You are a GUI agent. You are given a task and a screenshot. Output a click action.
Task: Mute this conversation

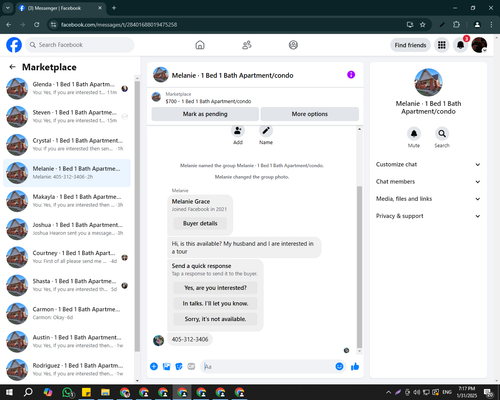tap(414, 134)
